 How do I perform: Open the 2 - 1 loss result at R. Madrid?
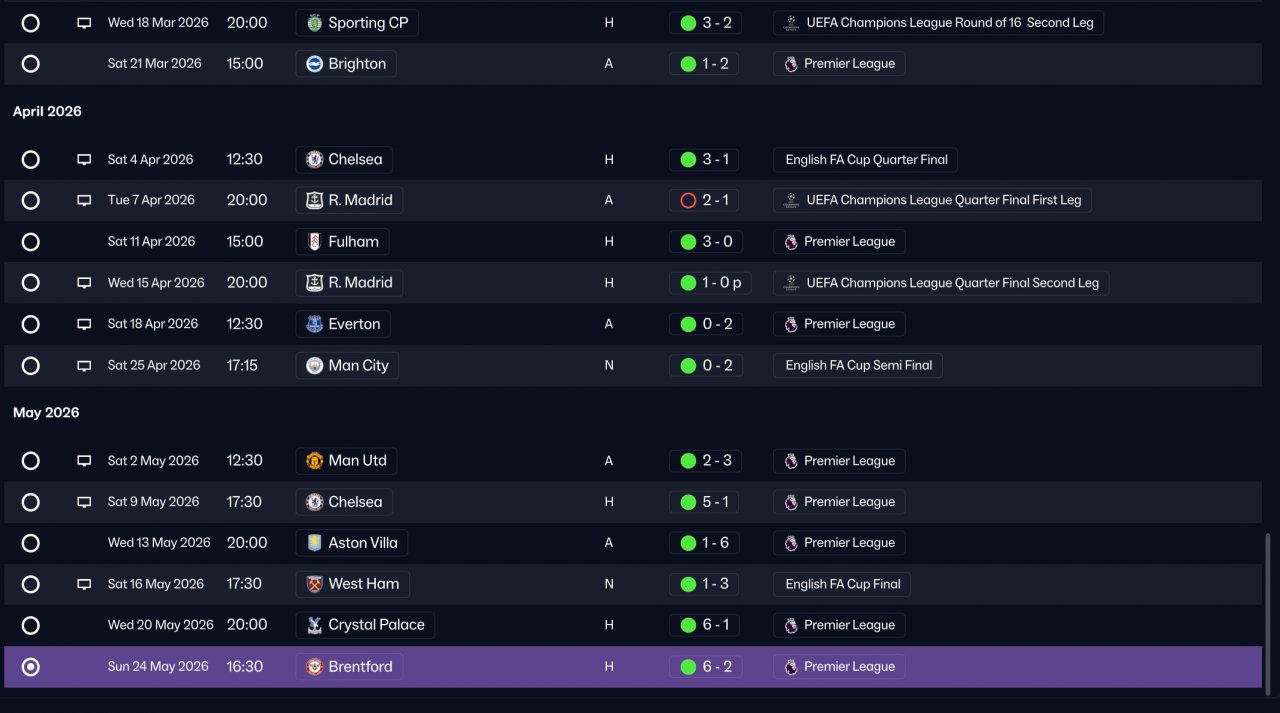click(706, 200)
